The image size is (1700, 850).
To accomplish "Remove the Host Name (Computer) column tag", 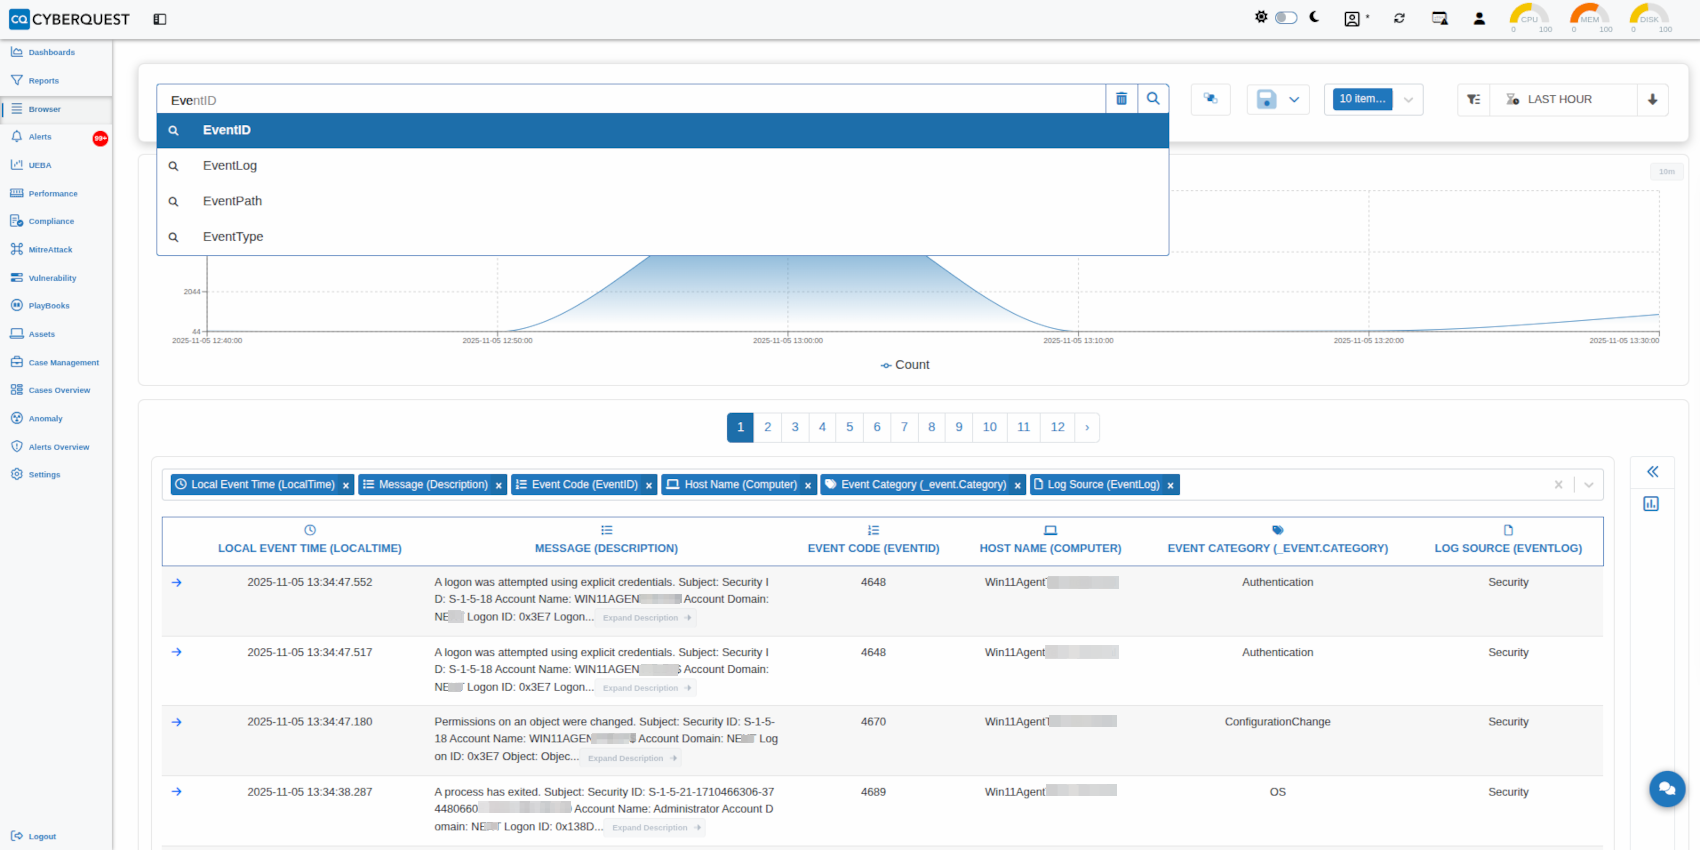I will point(808,486).
